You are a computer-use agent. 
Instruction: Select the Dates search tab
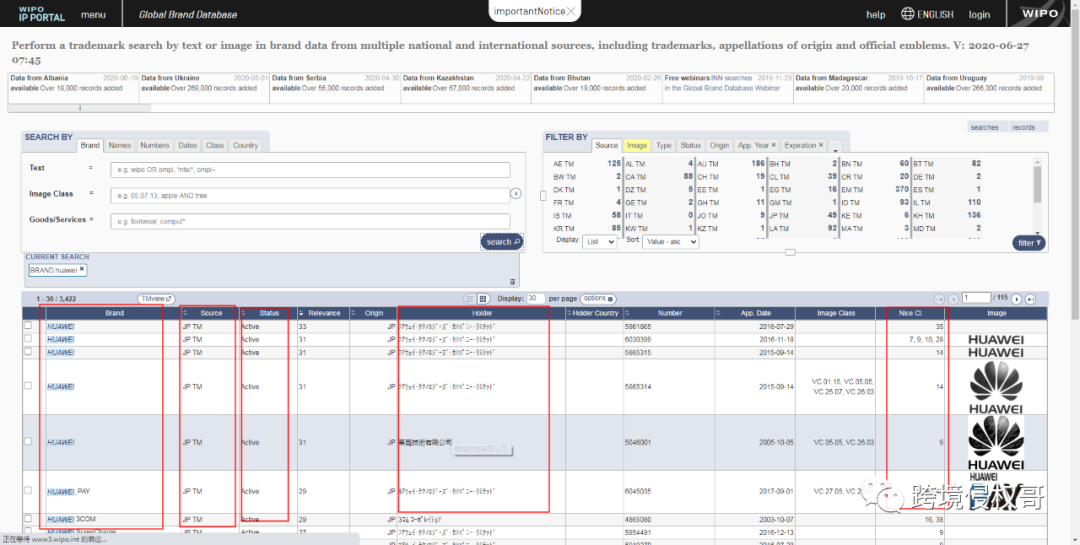pos(187,145)
